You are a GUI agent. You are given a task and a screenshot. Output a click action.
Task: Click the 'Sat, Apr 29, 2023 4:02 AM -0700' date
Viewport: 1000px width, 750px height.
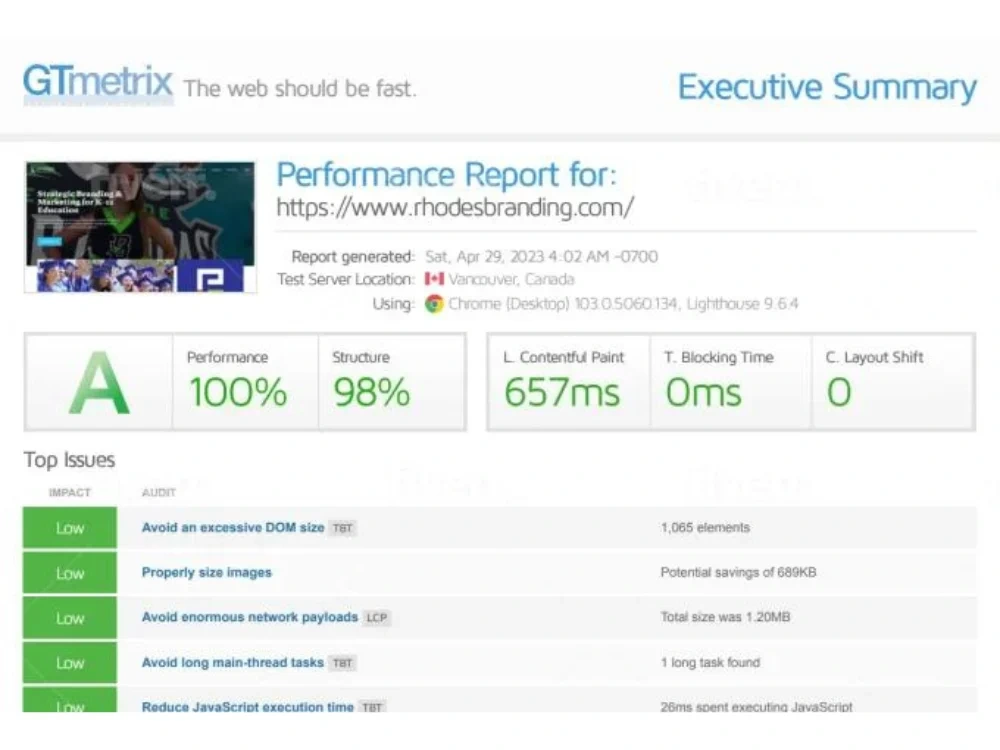pyautogui.click(x=541, y=256)
